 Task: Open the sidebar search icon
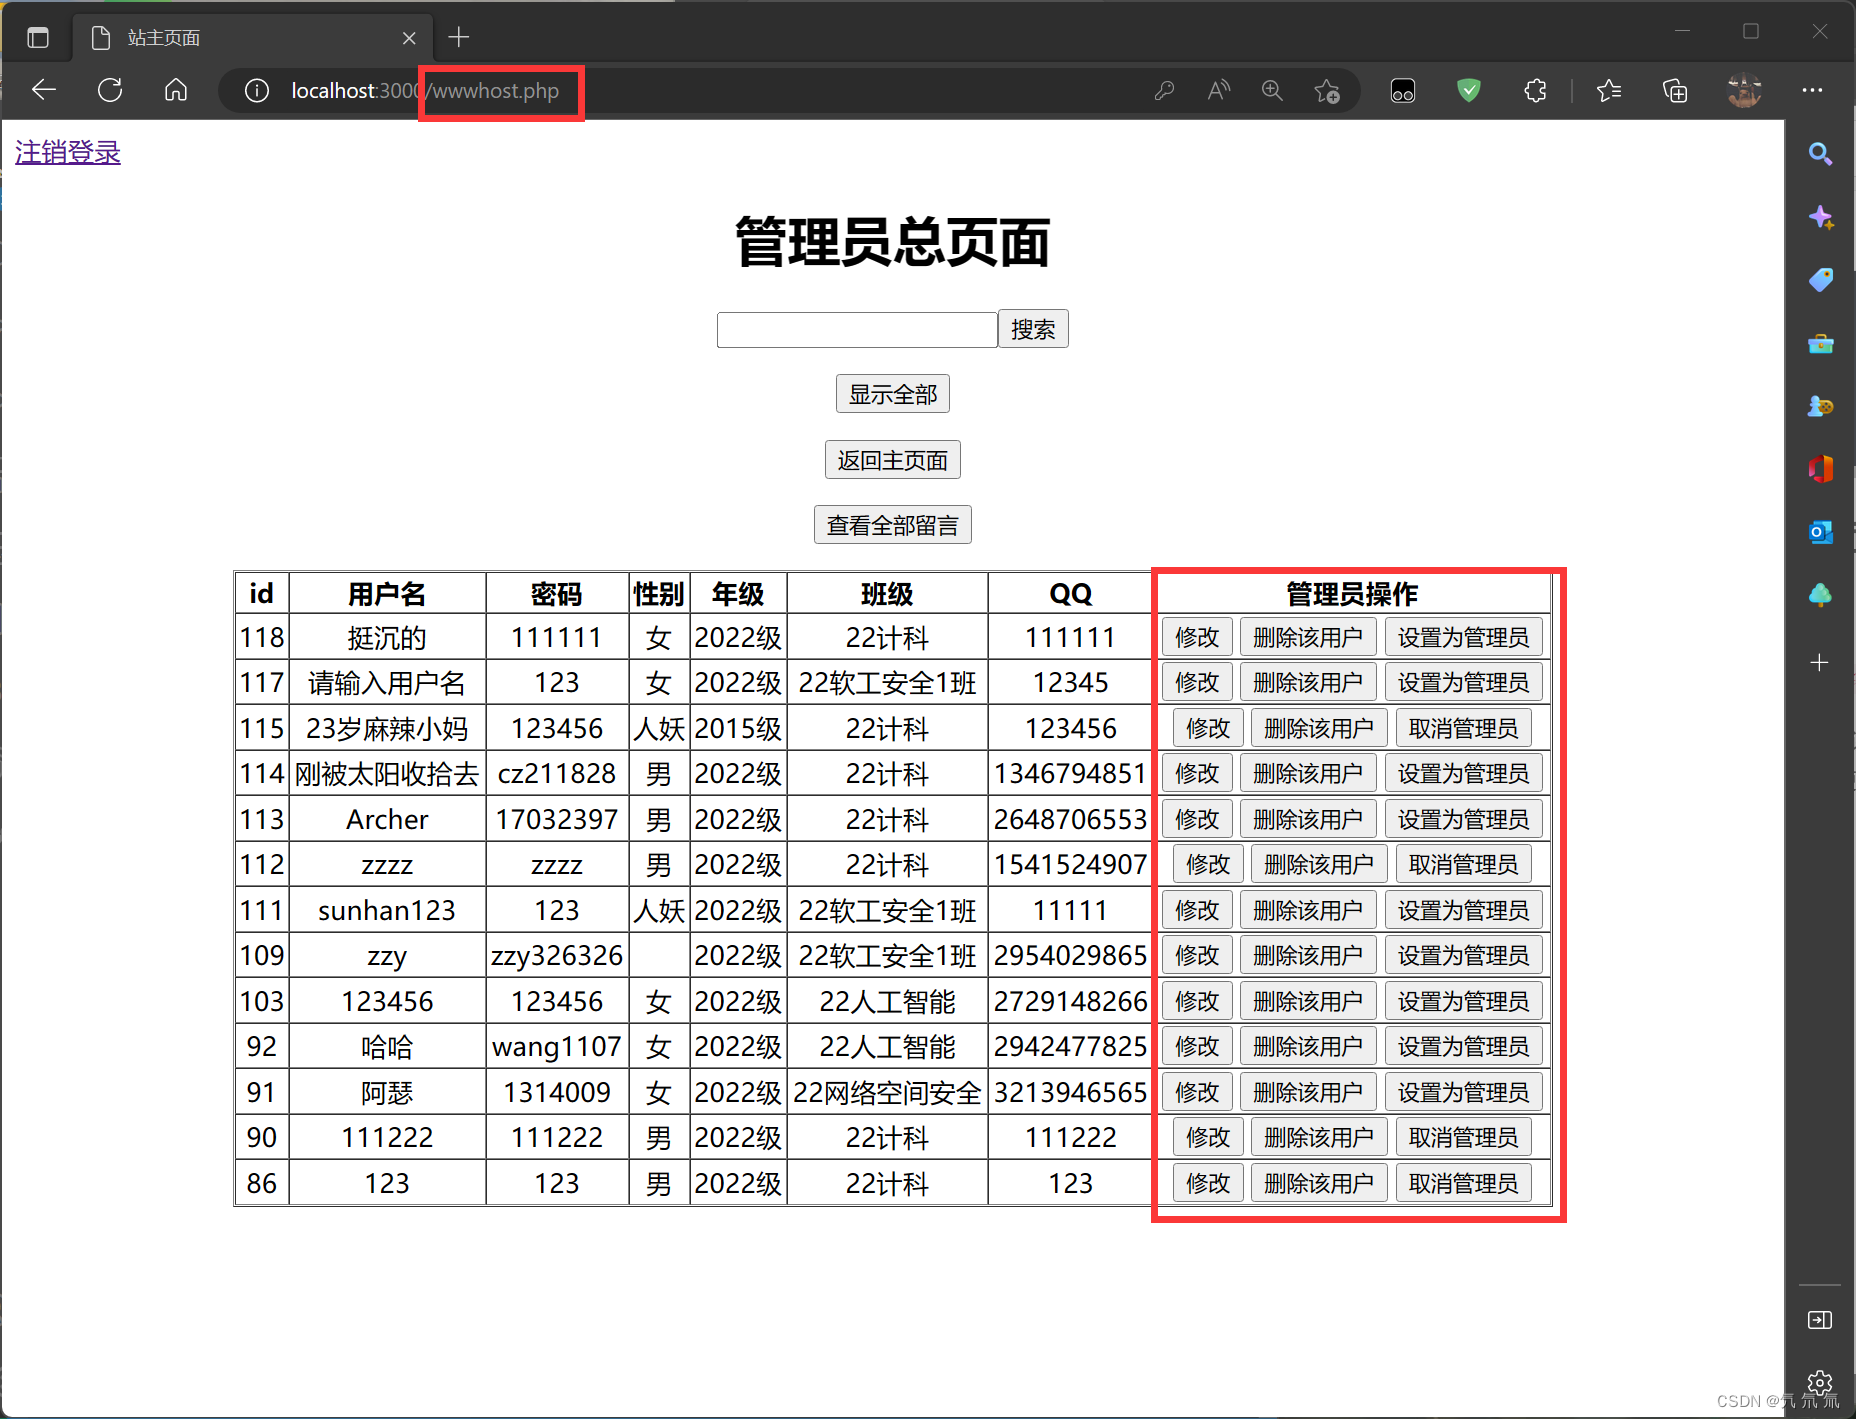tap(1820, 154)
